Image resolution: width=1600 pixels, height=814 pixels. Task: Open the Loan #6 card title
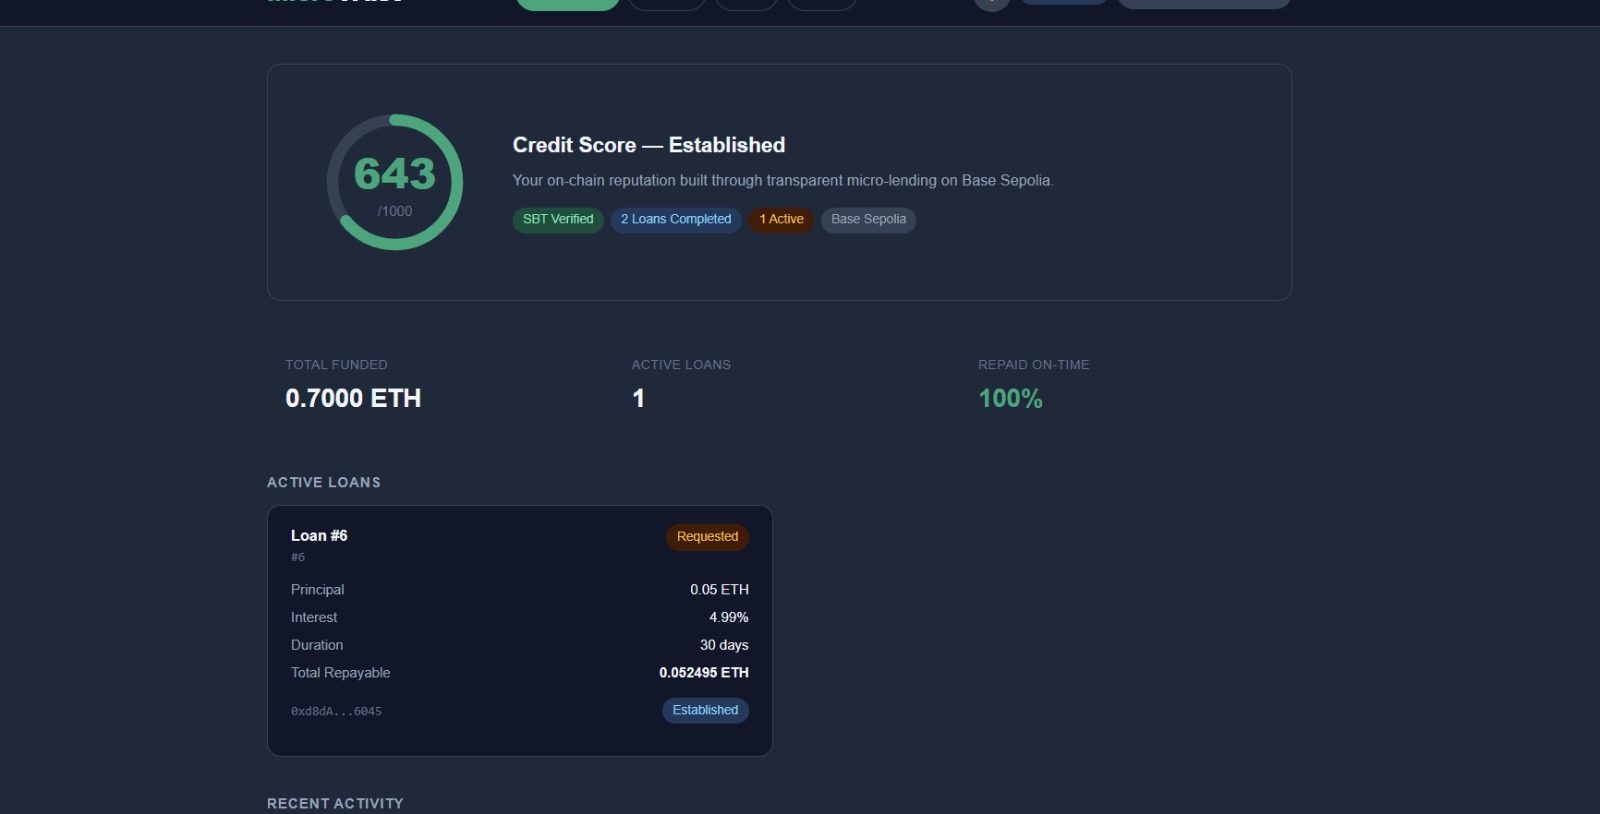coord(319,536)
